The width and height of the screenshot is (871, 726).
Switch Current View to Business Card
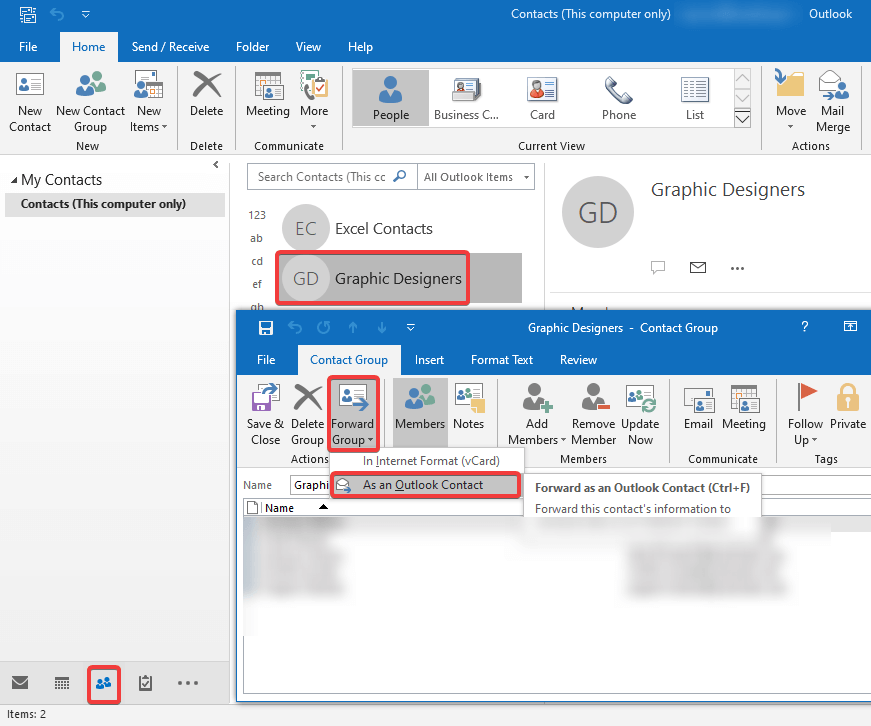pyautogui.click(x=466, y=97)
